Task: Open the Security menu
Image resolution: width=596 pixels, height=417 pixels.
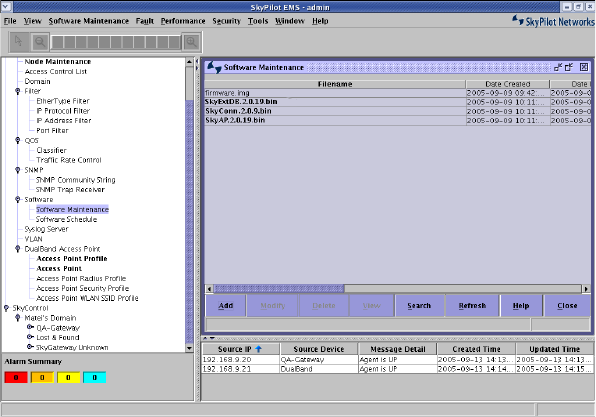Action: (x=227, y=21)
